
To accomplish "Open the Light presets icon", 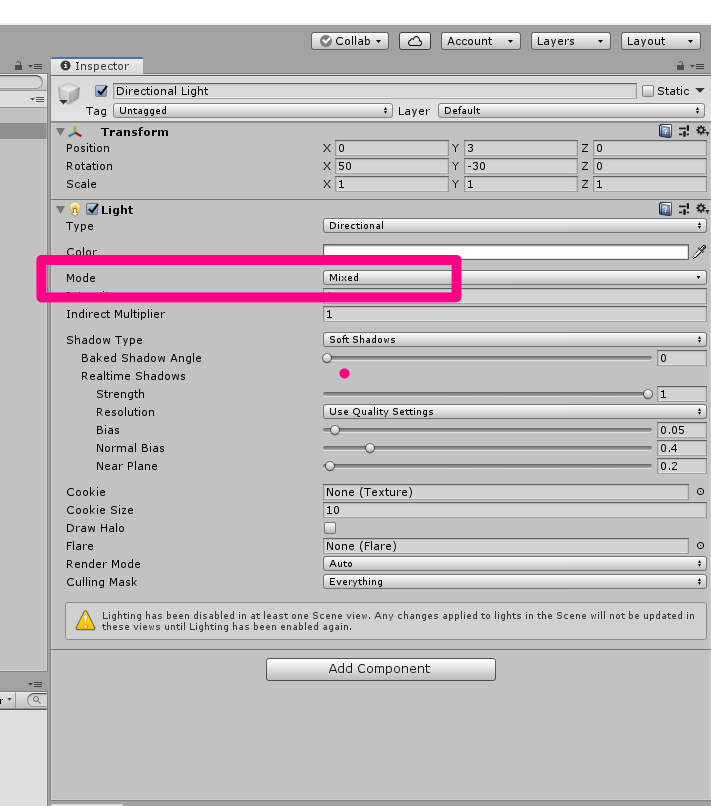I will click(684, 209).
